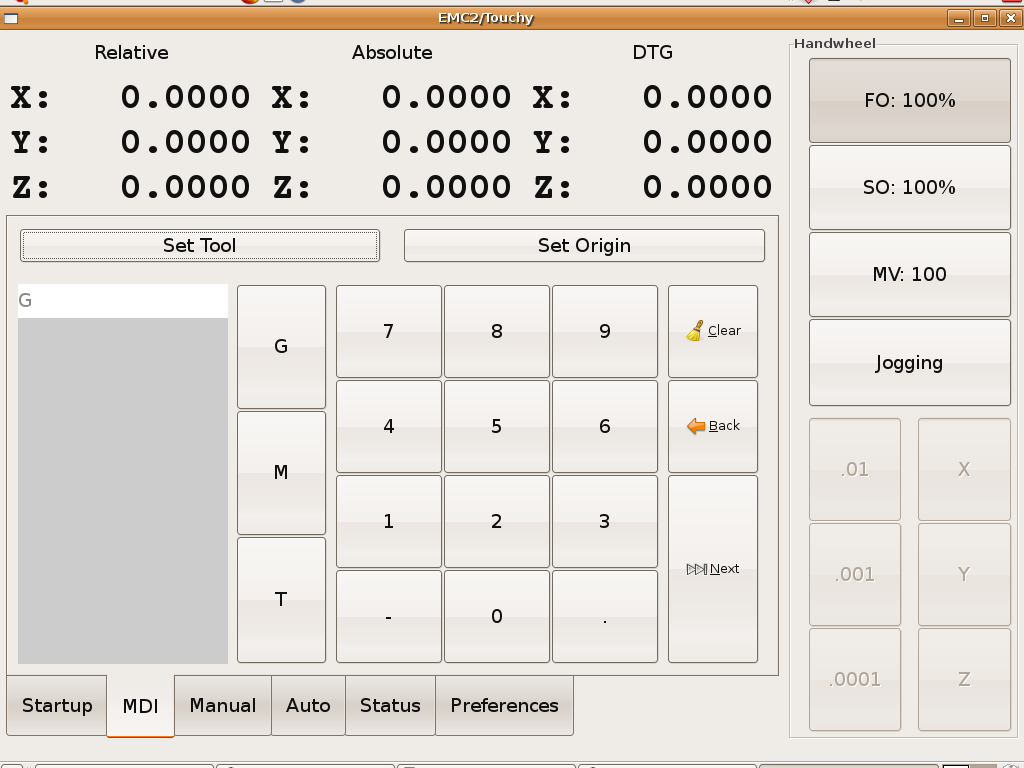Tap keypad digit 5
The height and width of the screenshot is (768, 1024).
(x=497, y=426)
